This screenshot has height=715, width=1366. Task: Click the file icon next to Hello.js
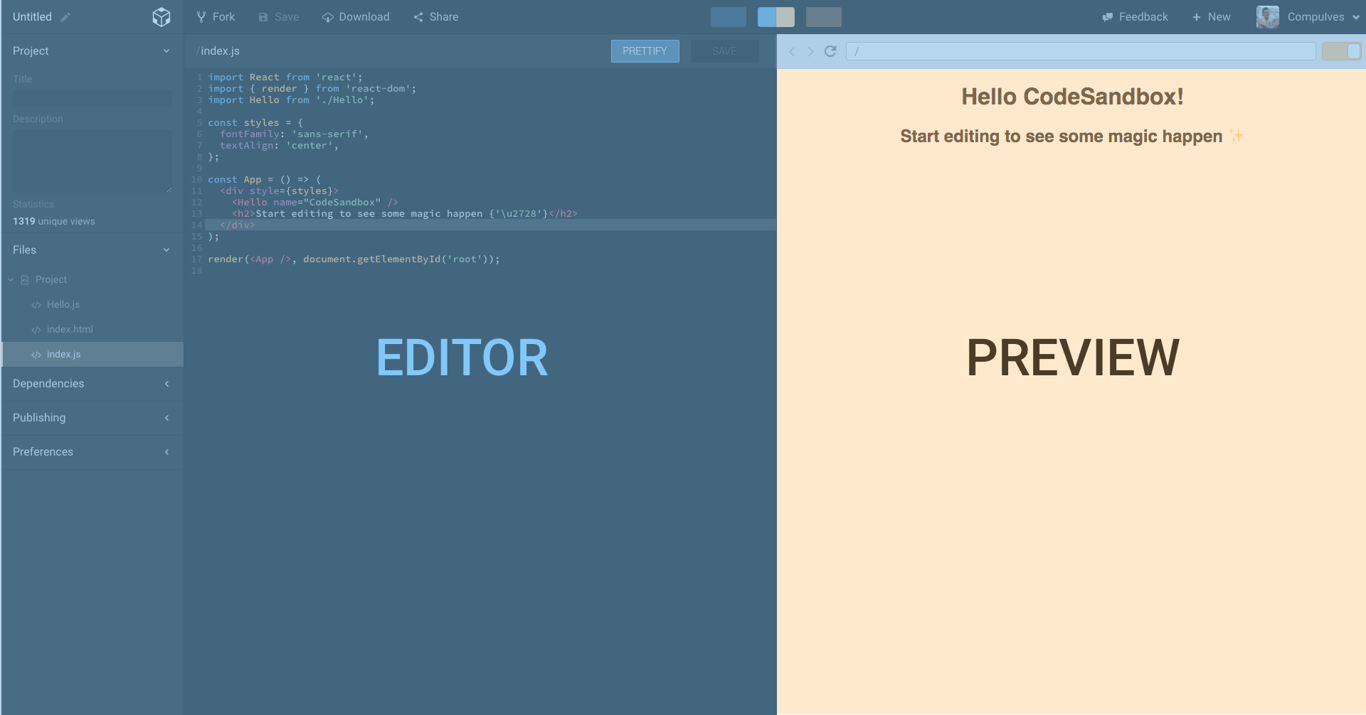37,304
